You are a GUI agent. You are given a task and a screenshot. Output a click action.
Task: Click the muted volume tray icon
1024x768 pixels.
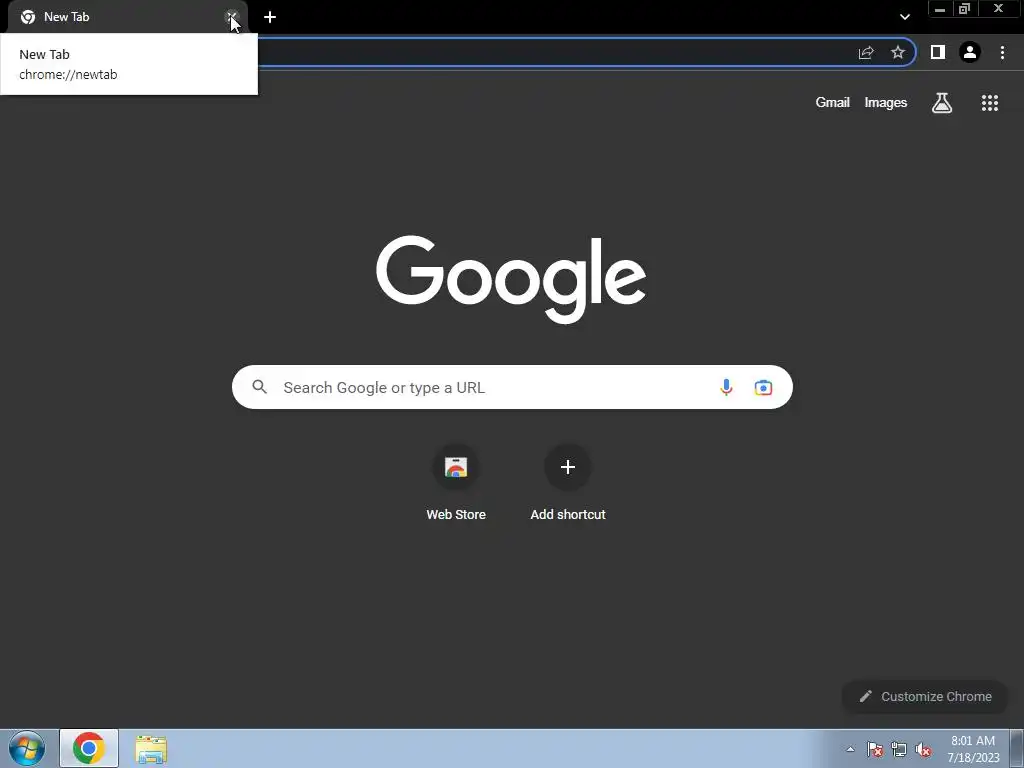pyautogui.click(x=923, y=750)
